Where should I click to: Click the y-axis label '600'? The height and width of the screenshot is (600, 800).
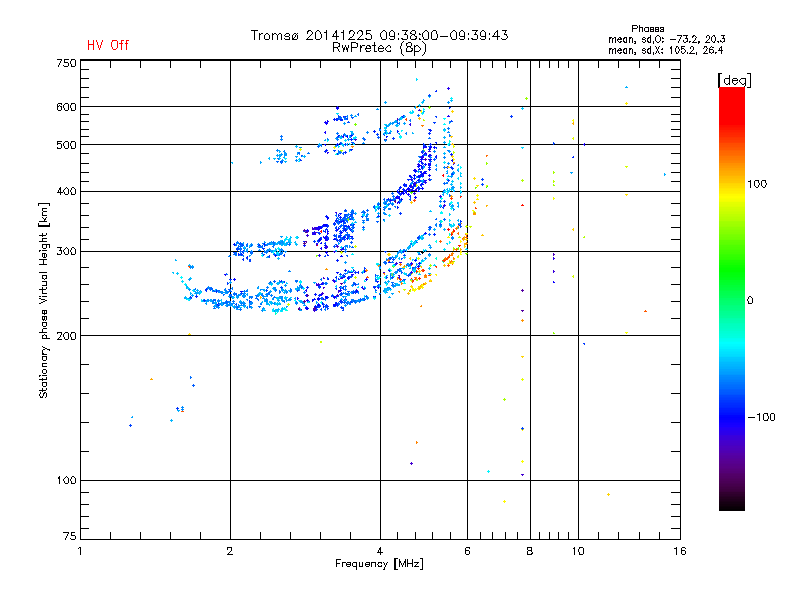[x=67, y=107]
